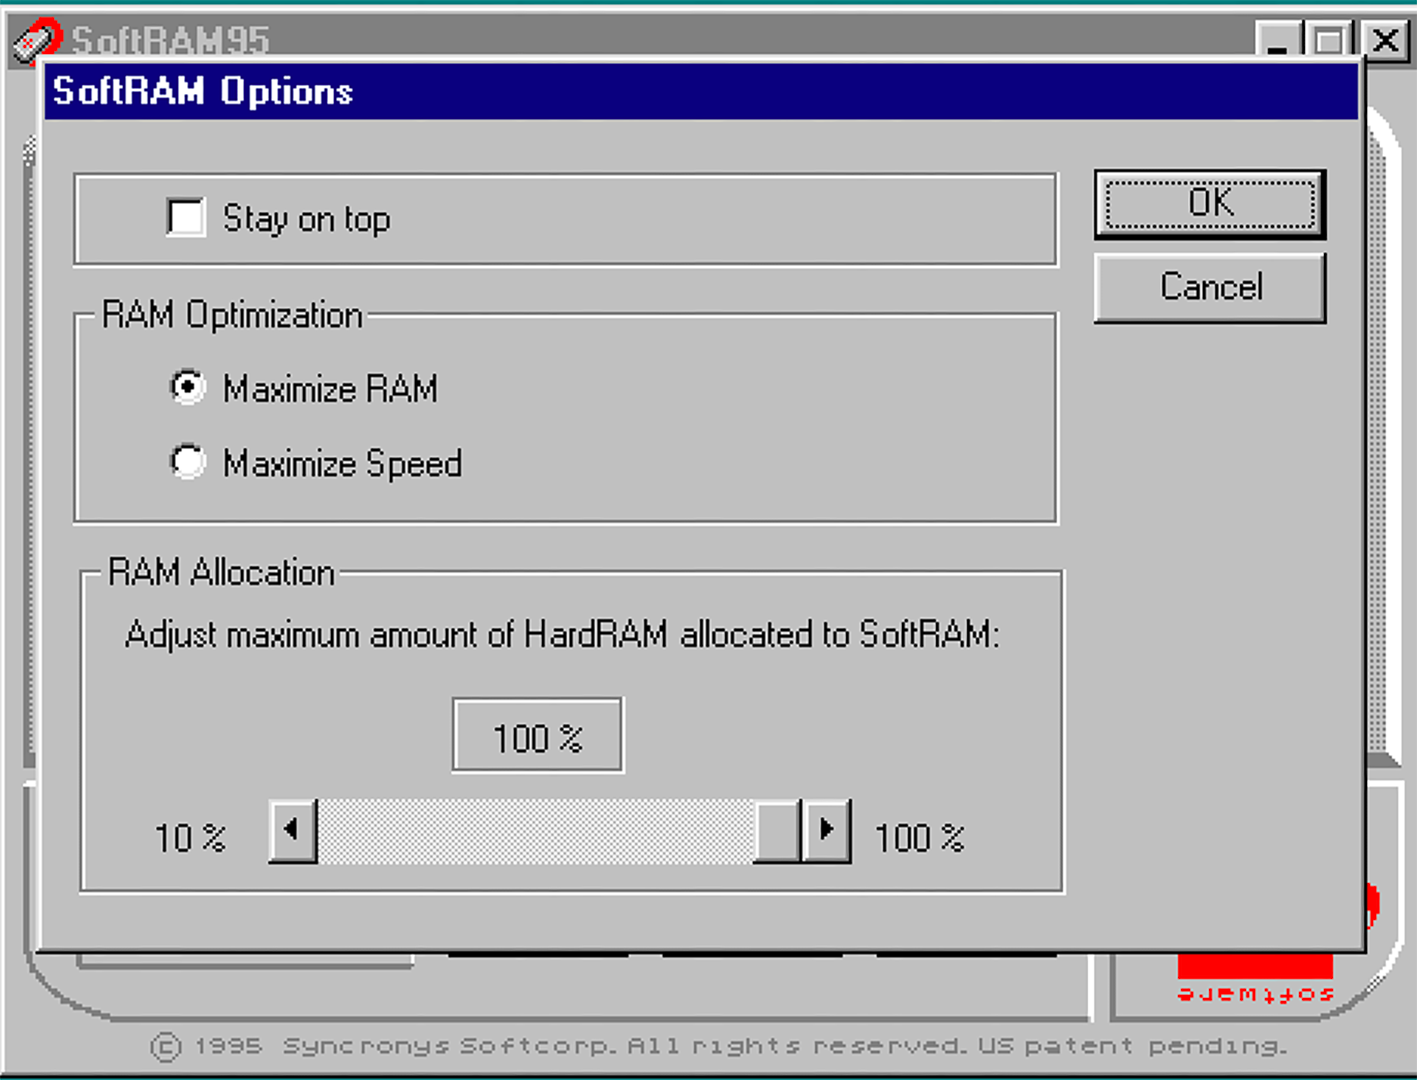
Task: Minimize the SoftRAM95 window
Action: (x=1278, y=41)
